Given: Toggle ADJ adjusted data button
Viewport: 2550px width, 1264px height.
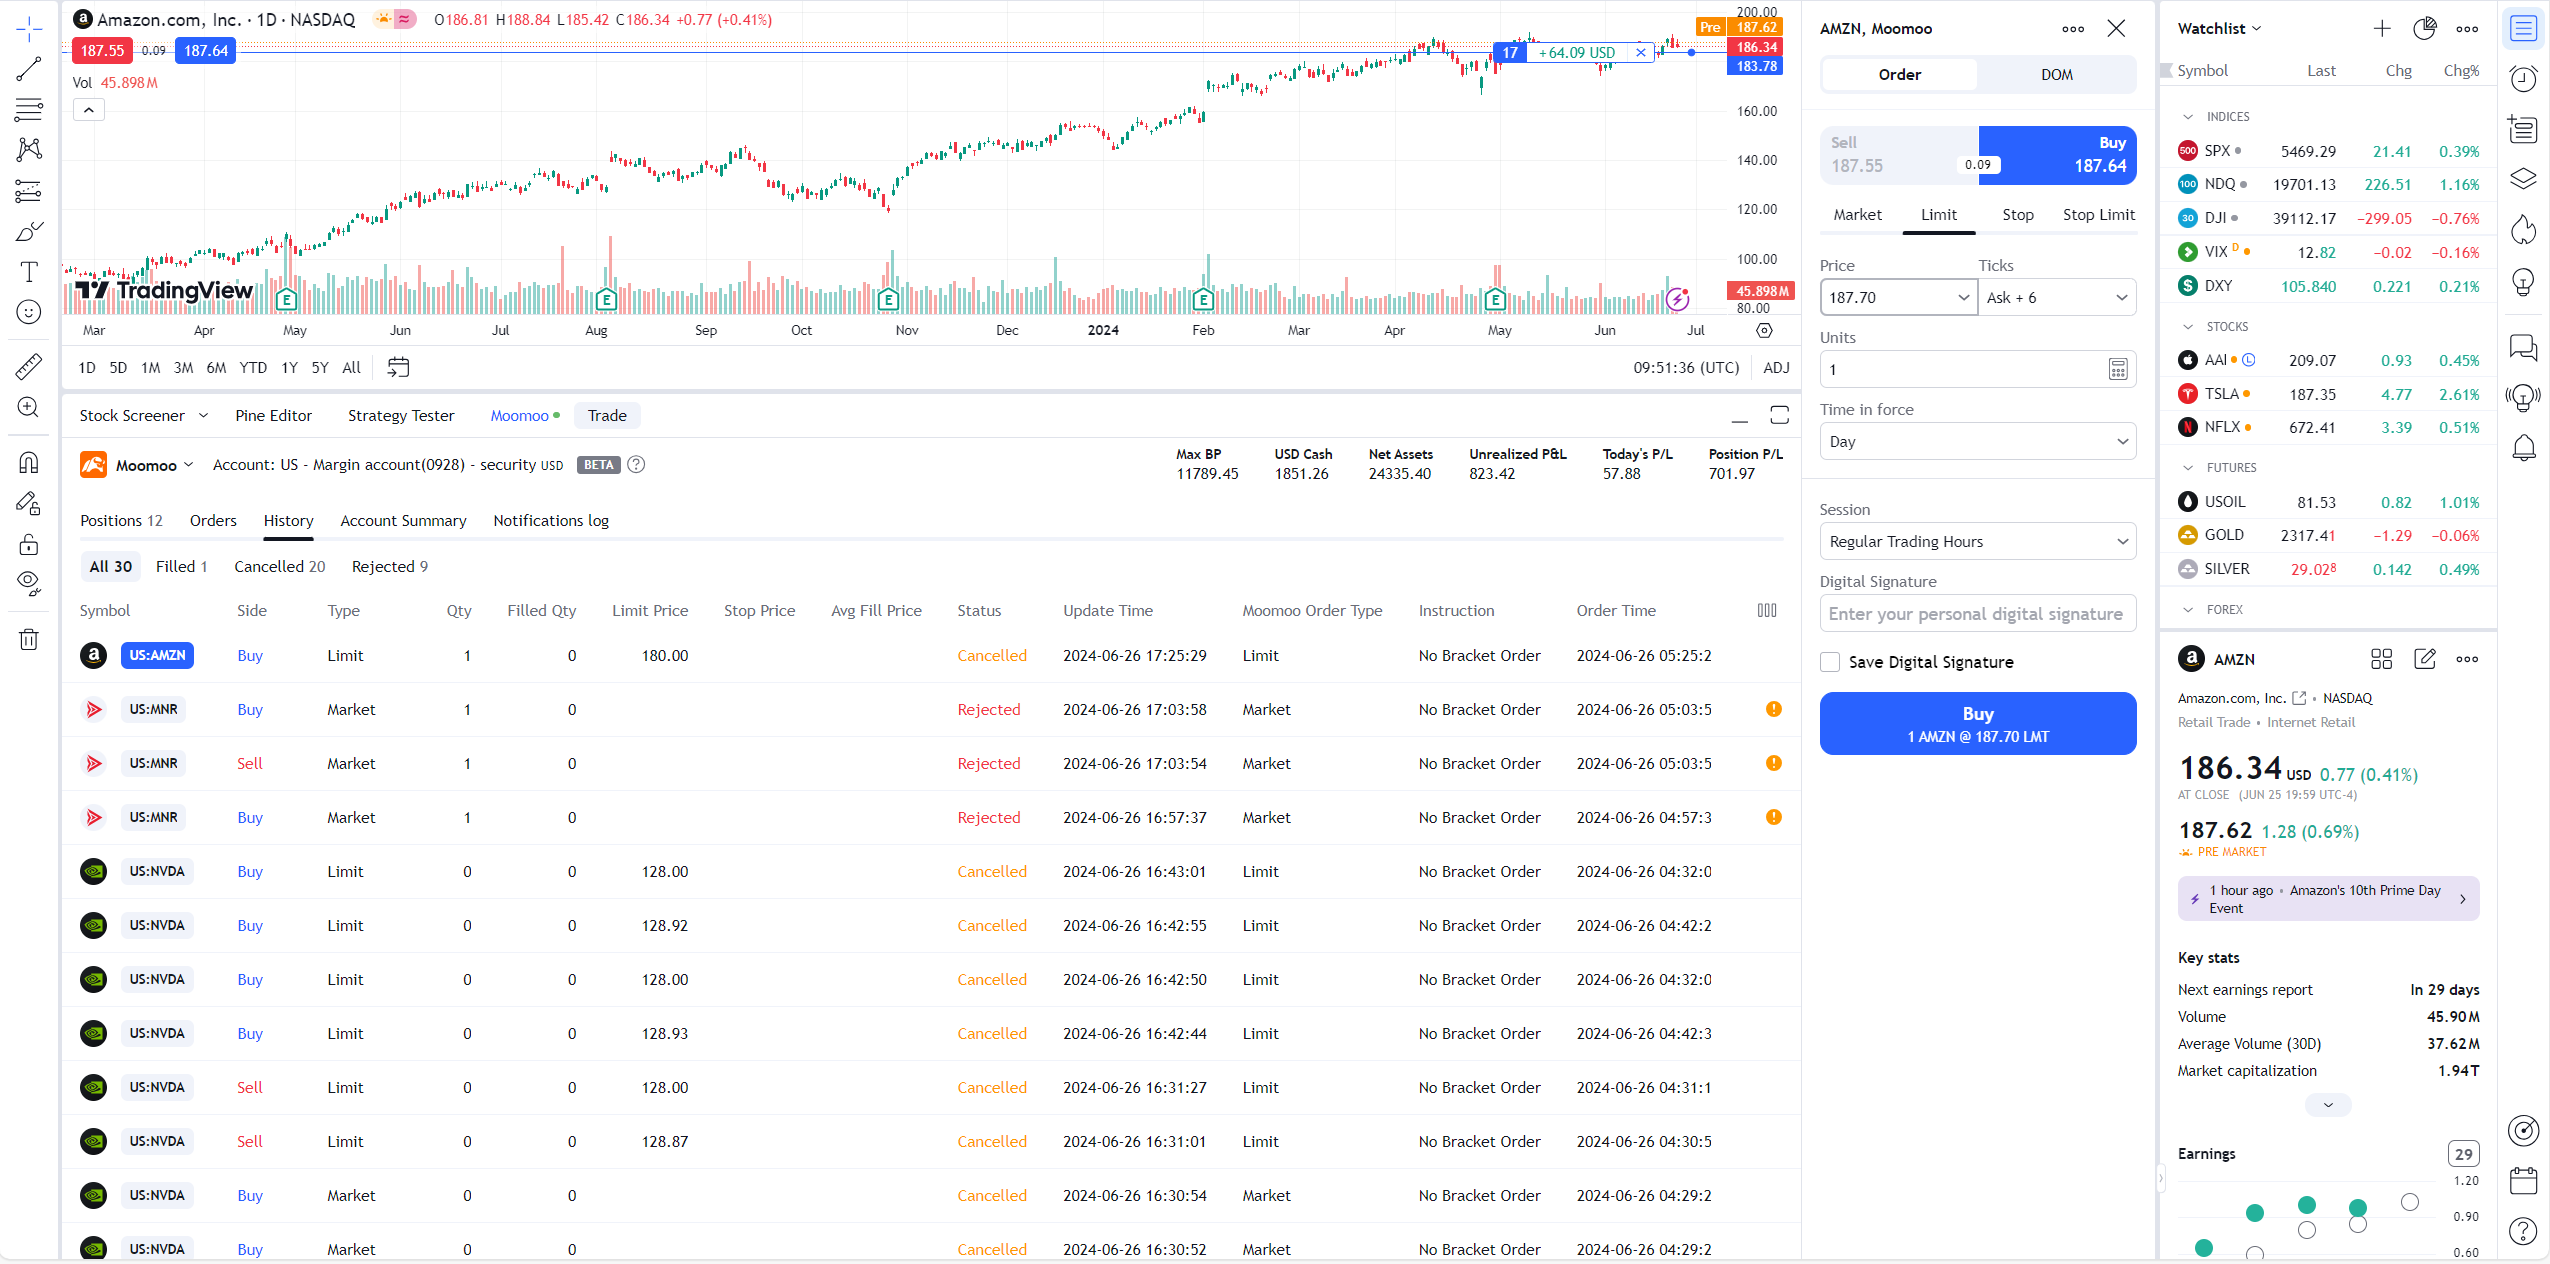Looking at the screenshot, I should click(1776, 367).
